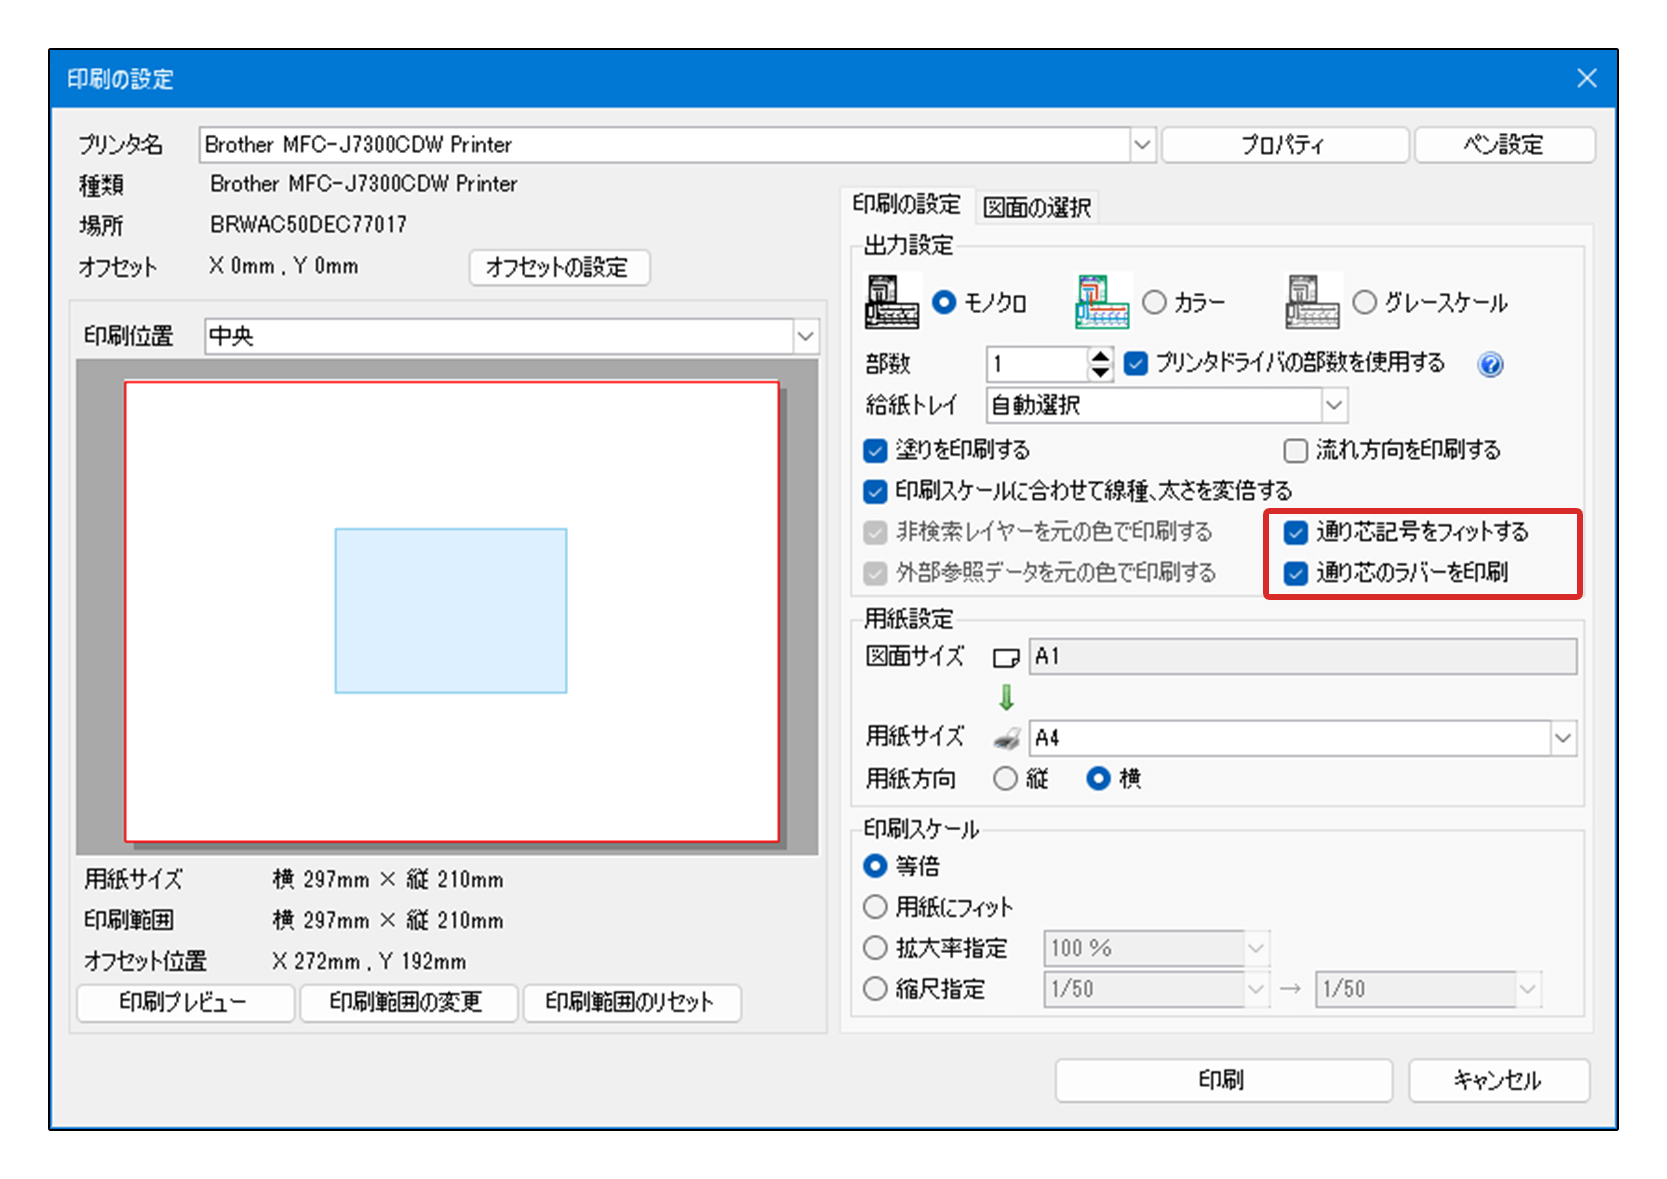Image resolution: width=1667 pixels, height=1179 pixels.
Task: Toggle 通り芯記号をフィットする checkbox
Action: [1295, 533]
